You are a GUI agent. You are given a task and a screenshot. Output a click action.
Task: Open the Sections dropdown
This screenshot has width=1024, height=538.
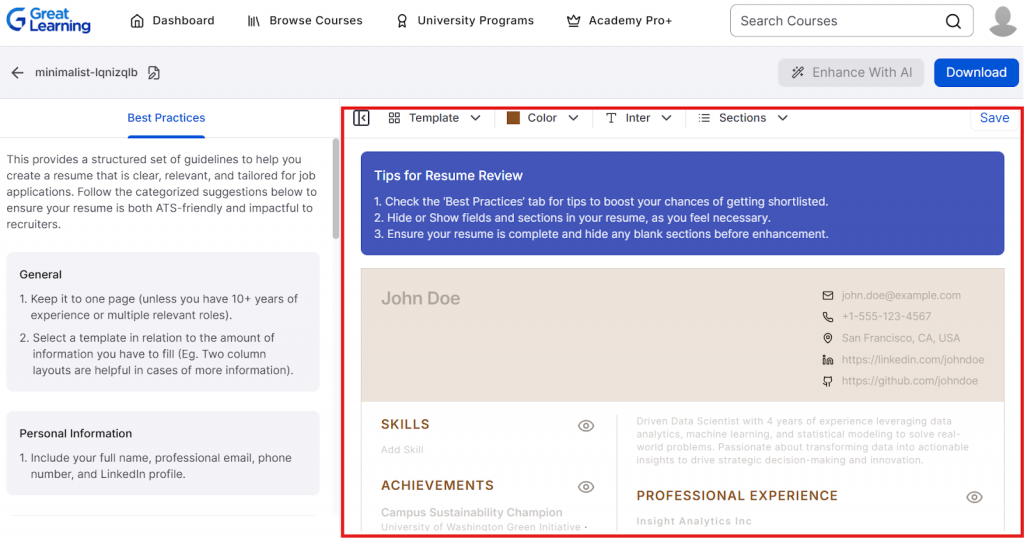click(x=743, y=118)
